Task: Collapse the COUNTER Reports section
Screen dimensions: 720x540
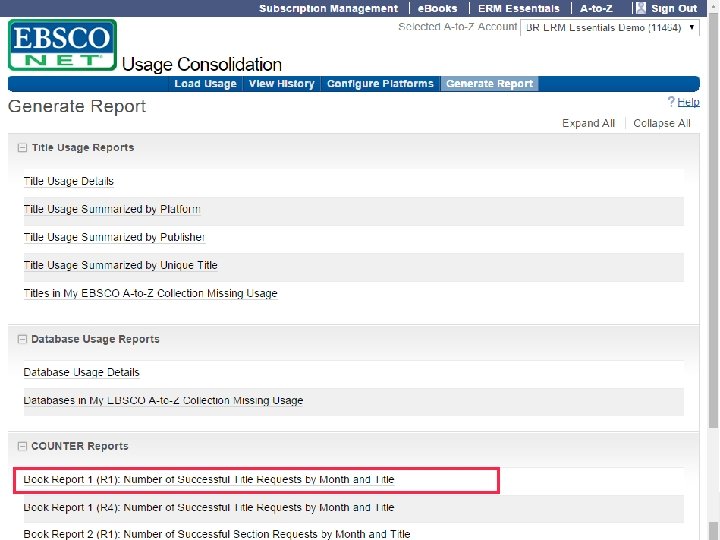Action: (22, 446)
